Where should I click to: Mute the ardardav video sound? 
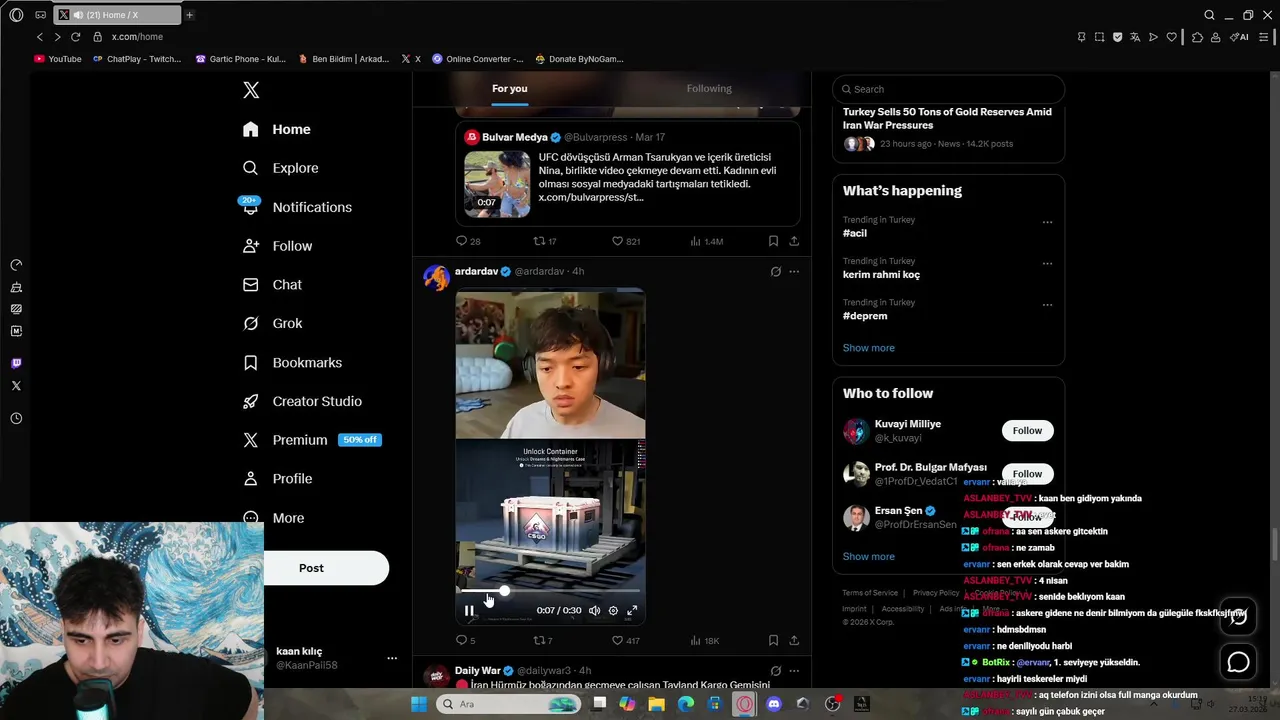point(594,611)
